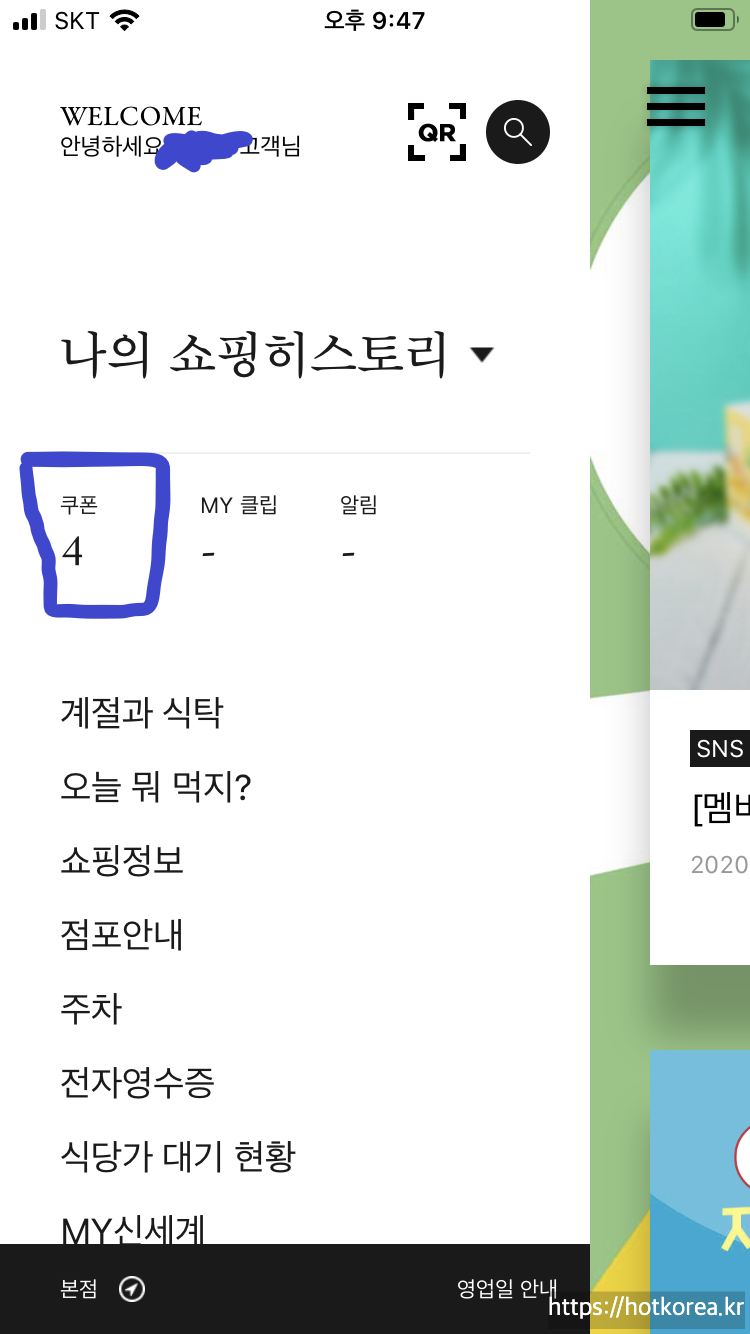Image resolution: width=750 pixels, height=1334 pixels.
Task: Open 식당가 대기 현황 menu item
Action: point(178,1157)
